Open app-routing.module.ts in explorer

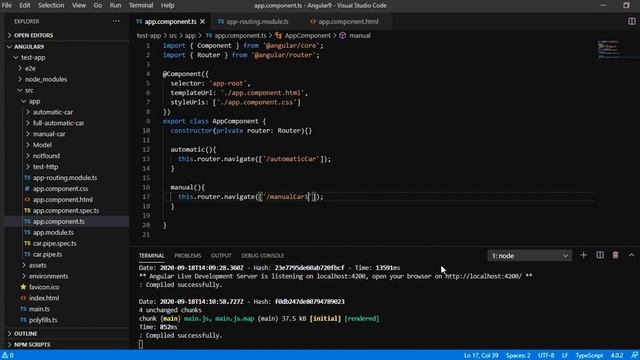pyautogui.click(x=65, y=178)
